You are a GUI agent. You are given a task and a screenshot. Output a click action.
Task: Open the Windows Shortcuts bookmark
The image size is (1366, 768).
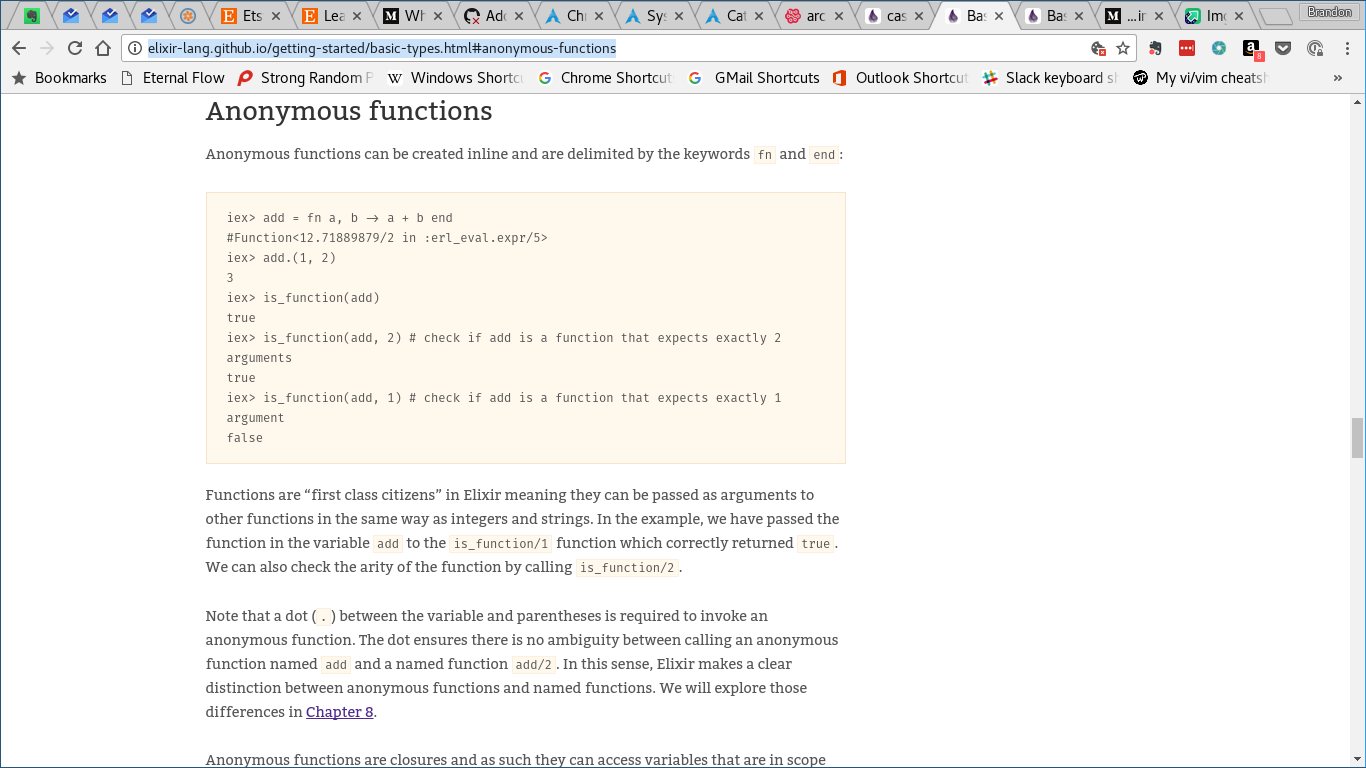455,78
